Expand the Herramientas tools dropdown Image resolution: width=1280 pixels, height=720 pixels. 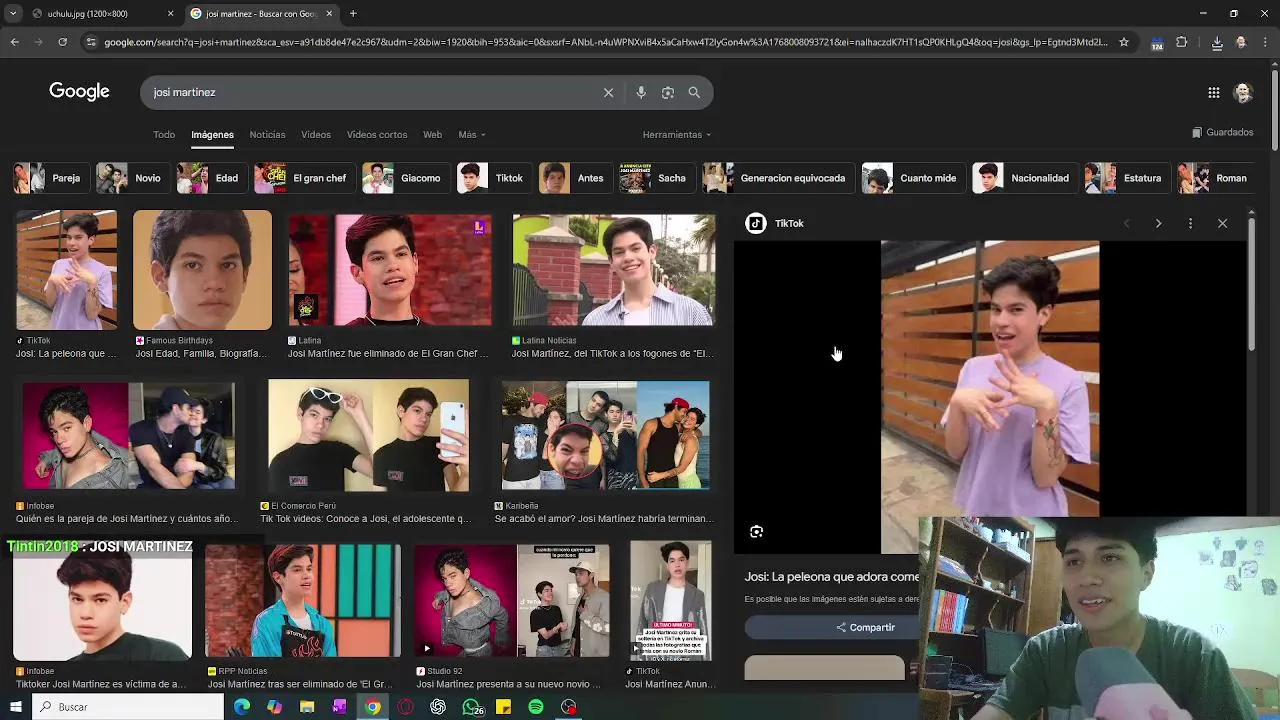click(677, 134)
